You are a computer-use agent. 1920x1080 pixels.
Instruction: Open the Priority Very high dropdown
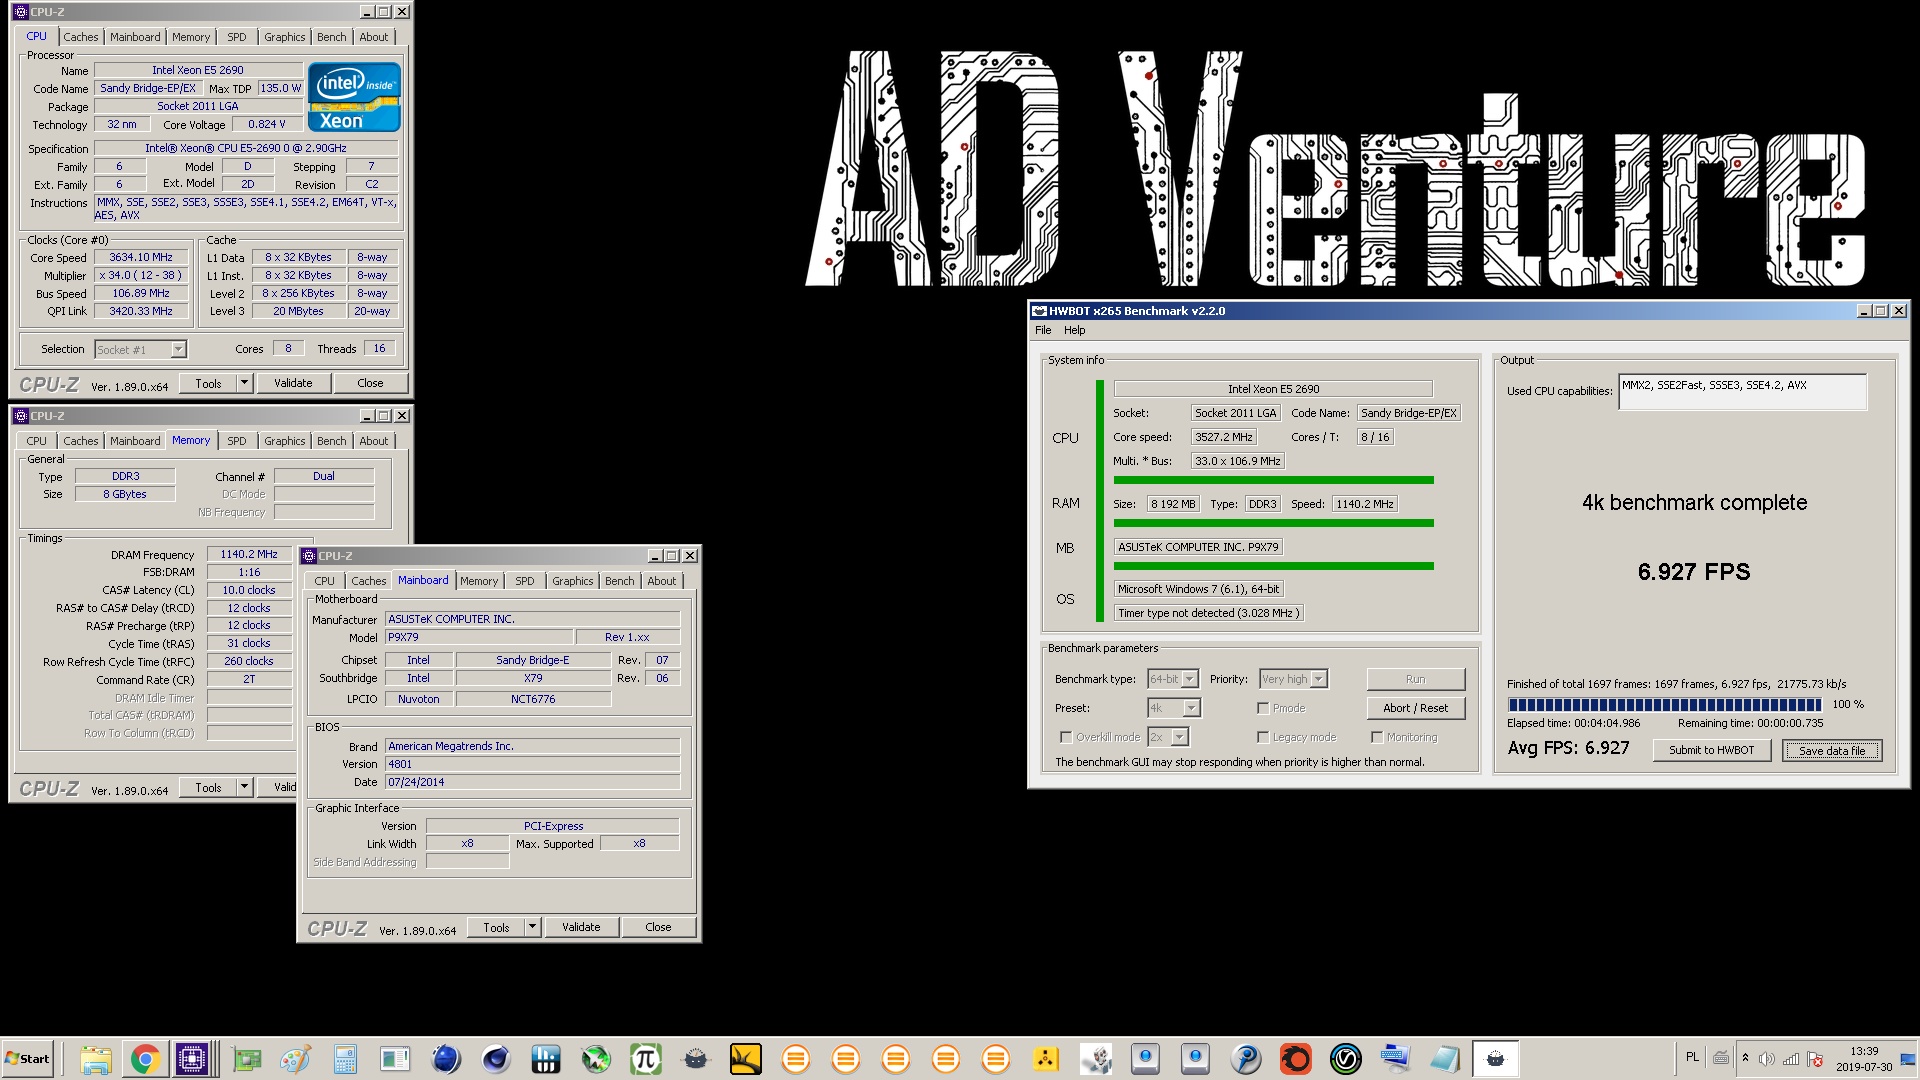click(x=1319, y=679)
